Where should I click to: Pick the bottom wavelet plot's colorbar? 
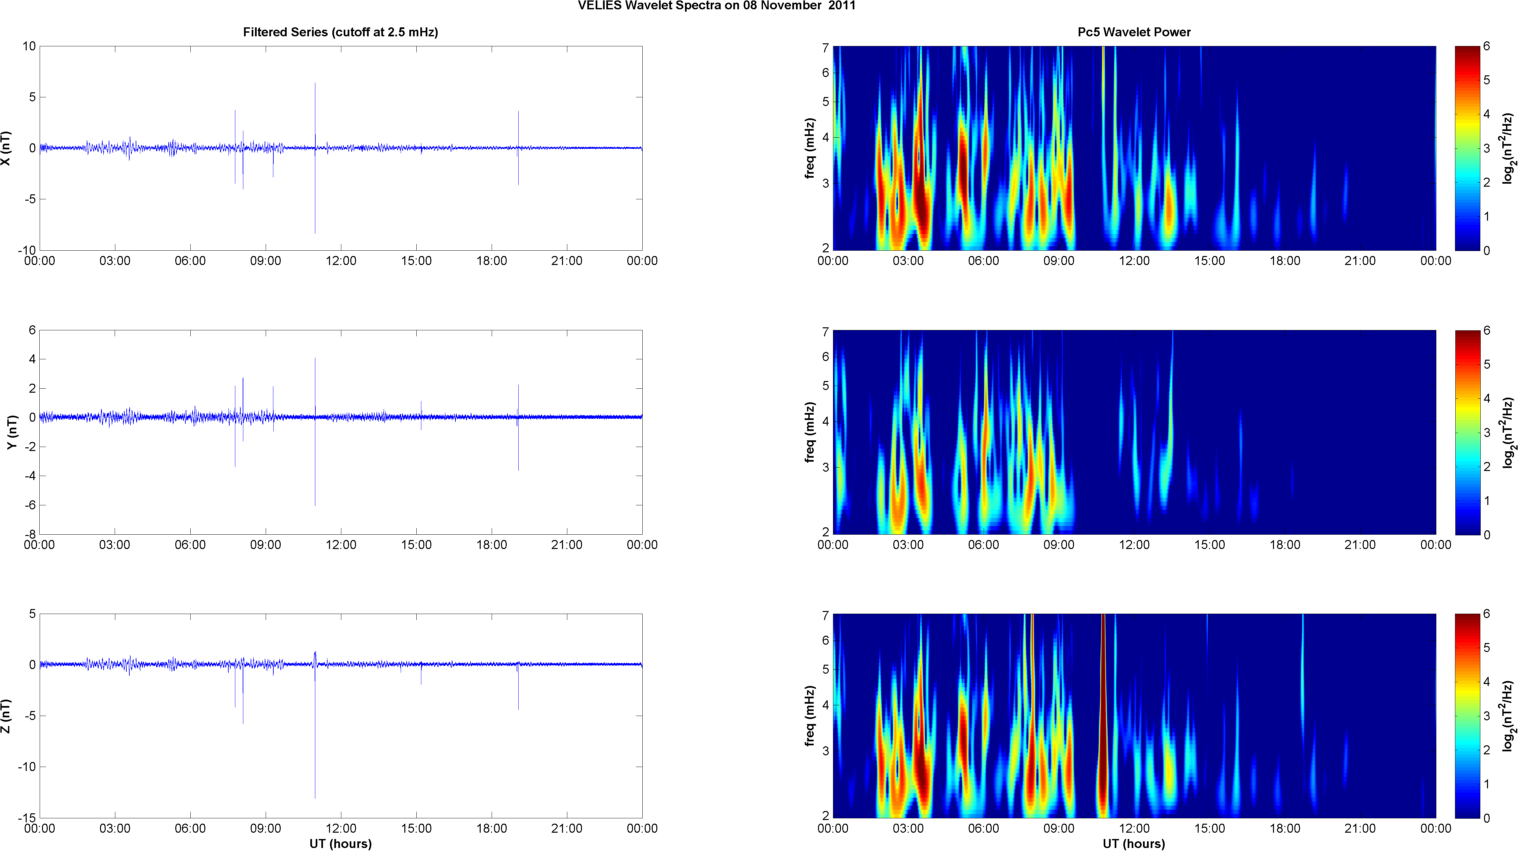(x=1466, y=716)
